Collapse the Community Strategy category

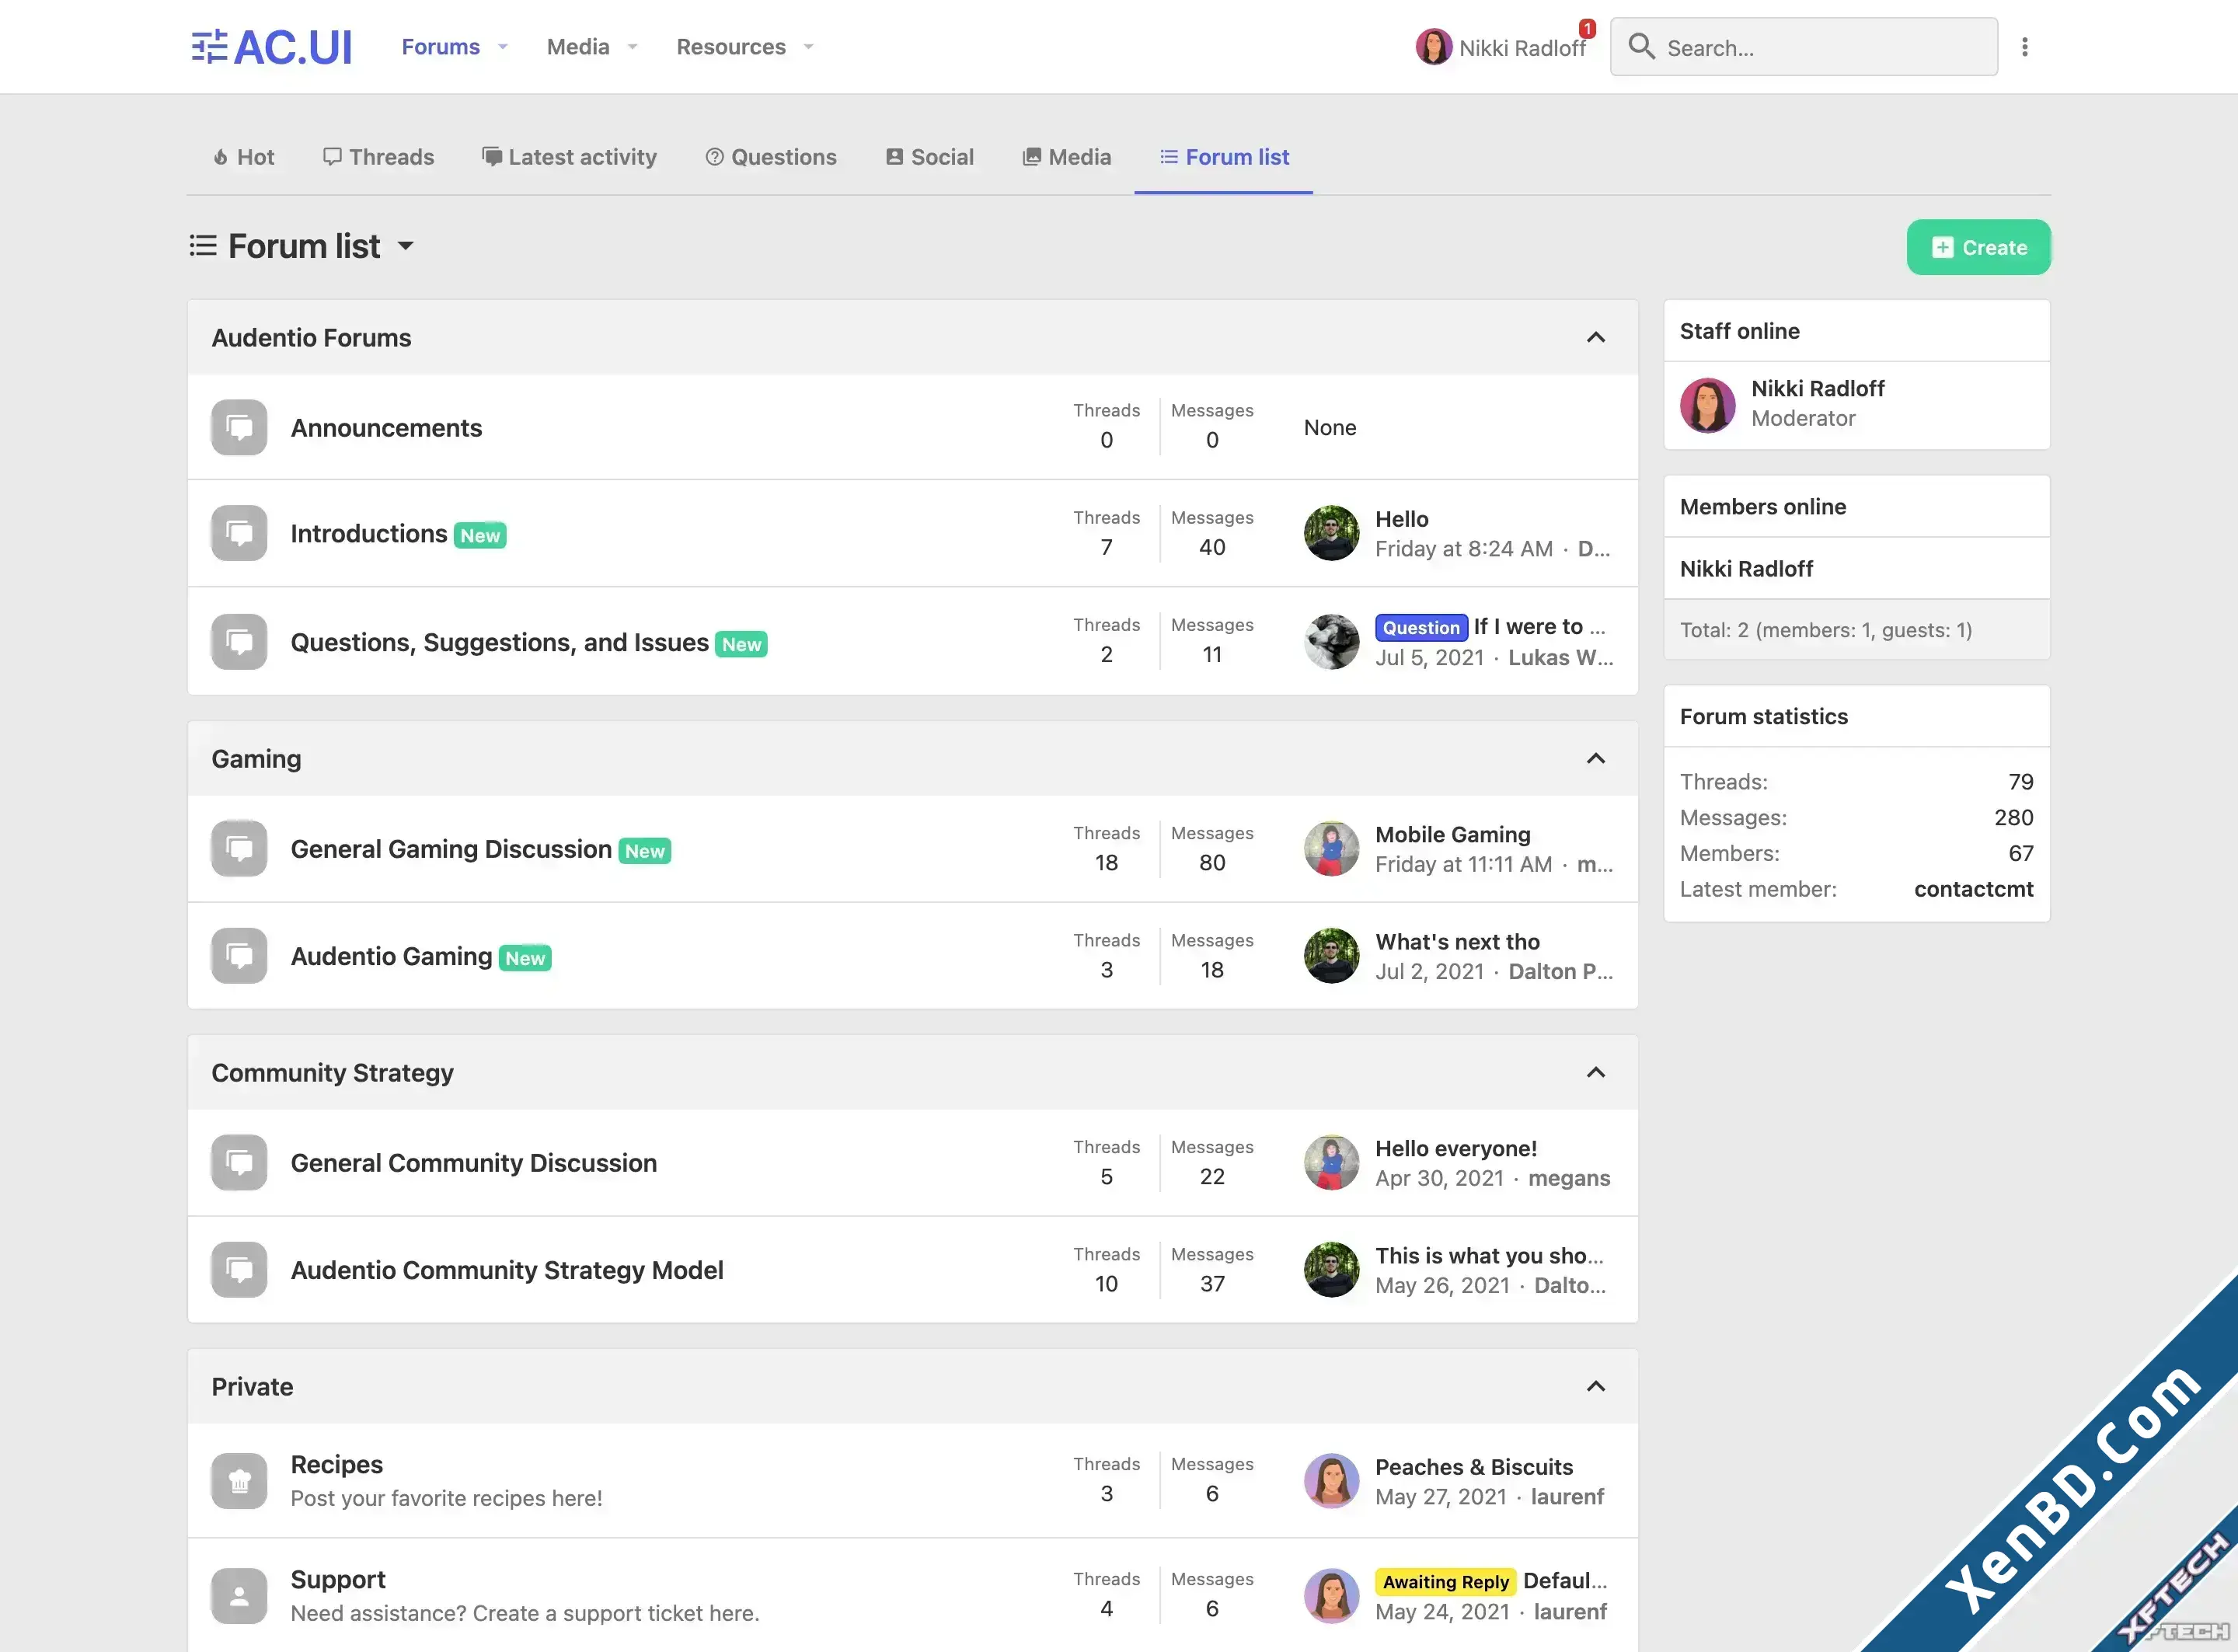click(1596, 1072)
